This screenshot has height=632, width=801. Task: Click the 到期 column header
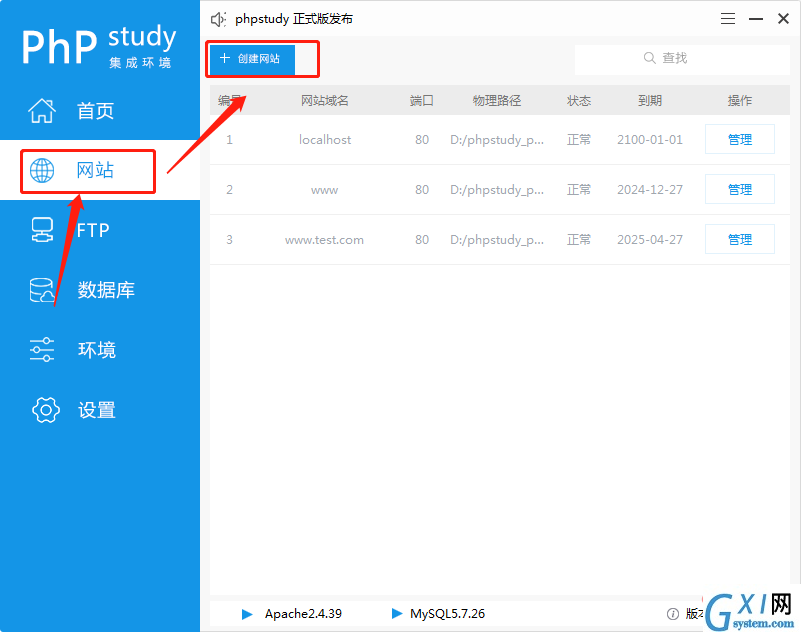650,100
